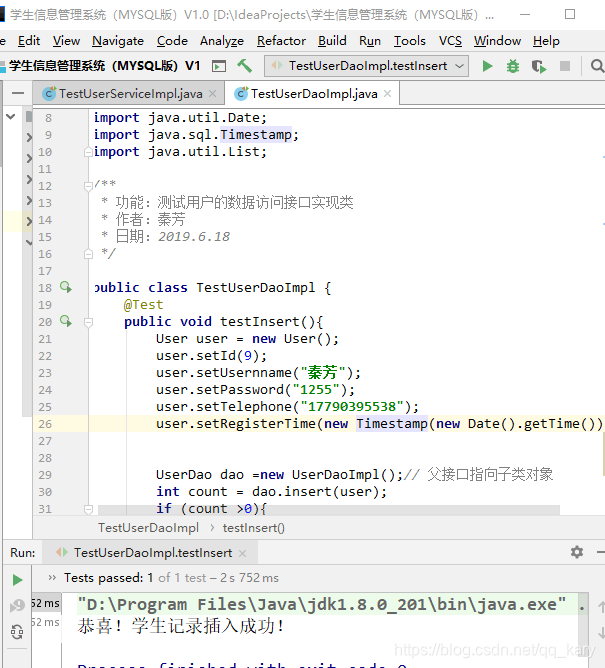Open the Run menu

pos(370,41)
